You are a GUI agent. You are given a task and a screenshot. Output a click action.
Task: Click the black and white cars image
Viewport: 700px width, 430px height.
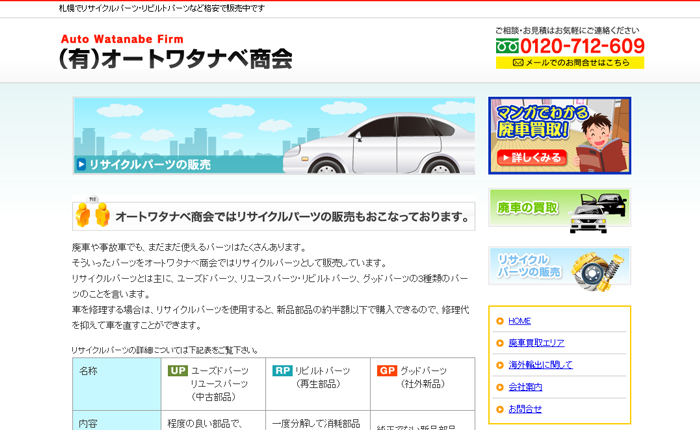[x=598, y=213]
